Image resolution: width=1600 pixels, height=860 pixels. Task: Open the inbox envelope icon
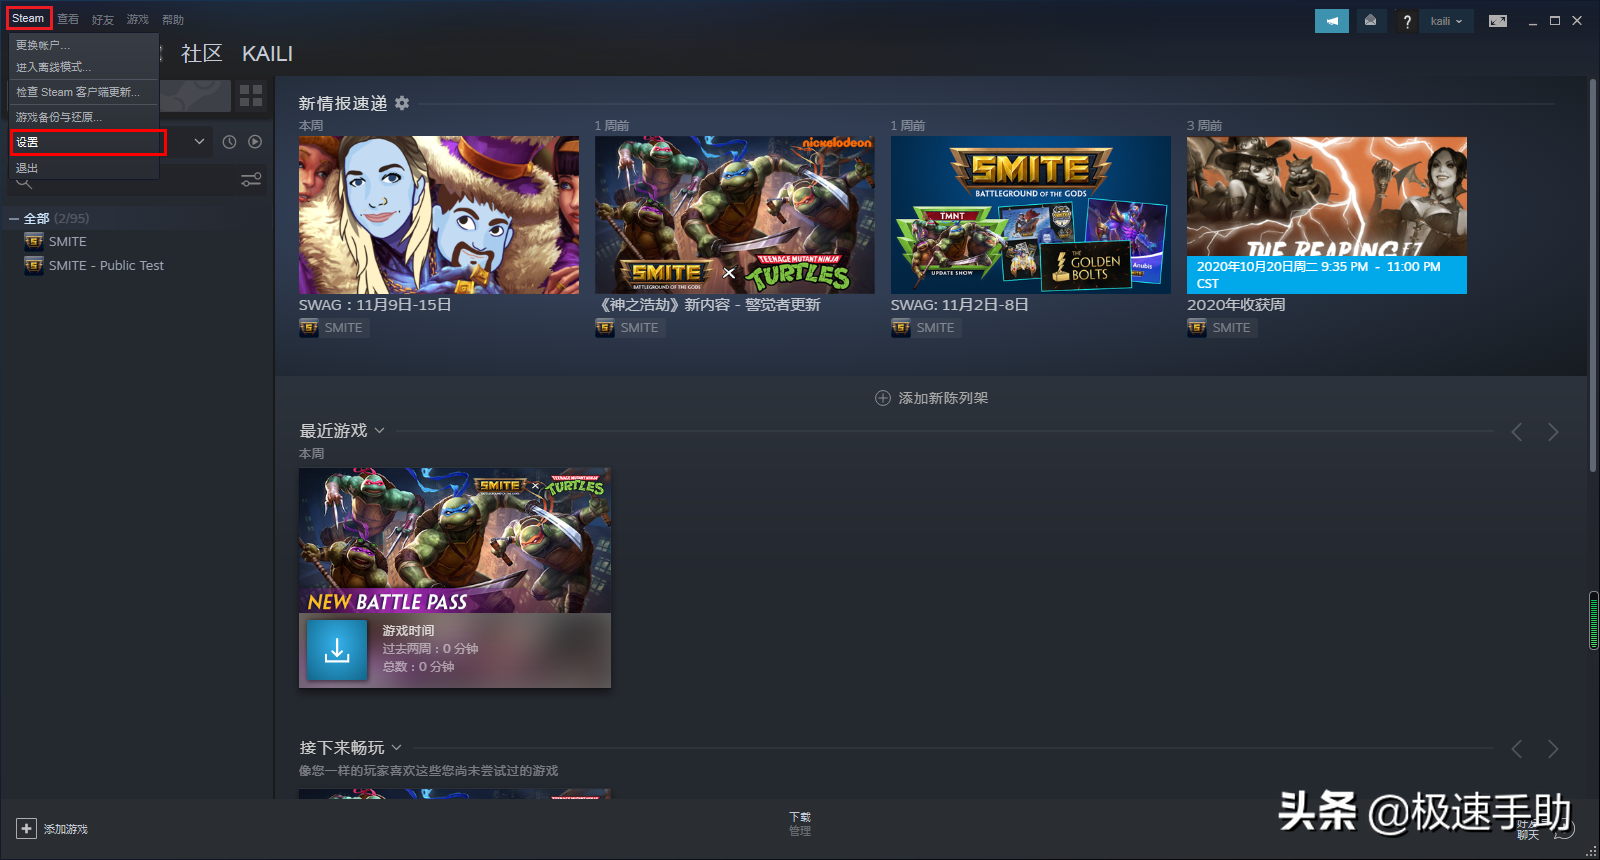pyautogui.click(x=1370, y=21)
